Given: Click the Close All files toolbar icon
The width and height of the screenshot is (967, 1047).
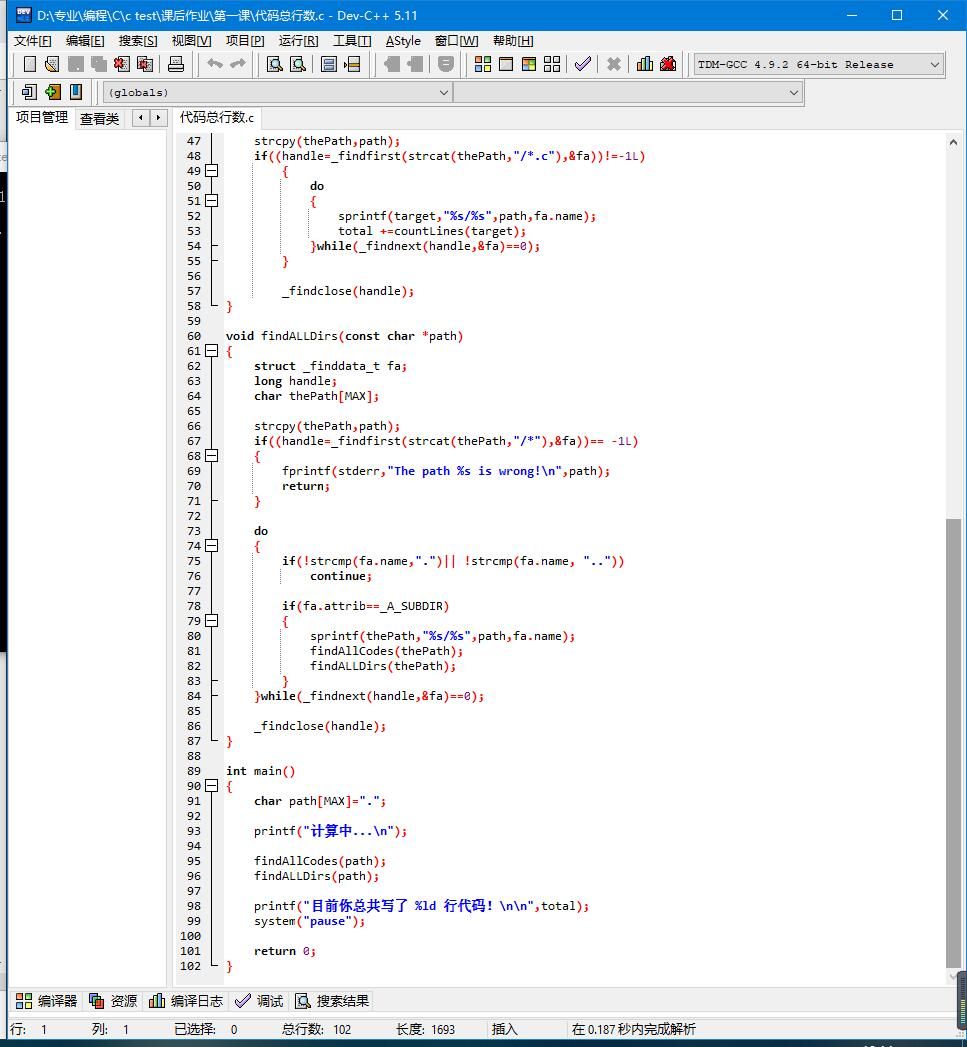Looking at the screenshot, I should coord(145,64).
